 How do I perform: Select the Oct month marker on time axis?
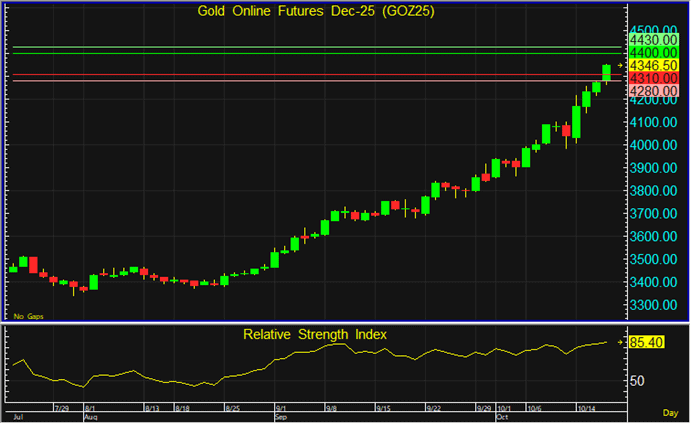point(503,416)
